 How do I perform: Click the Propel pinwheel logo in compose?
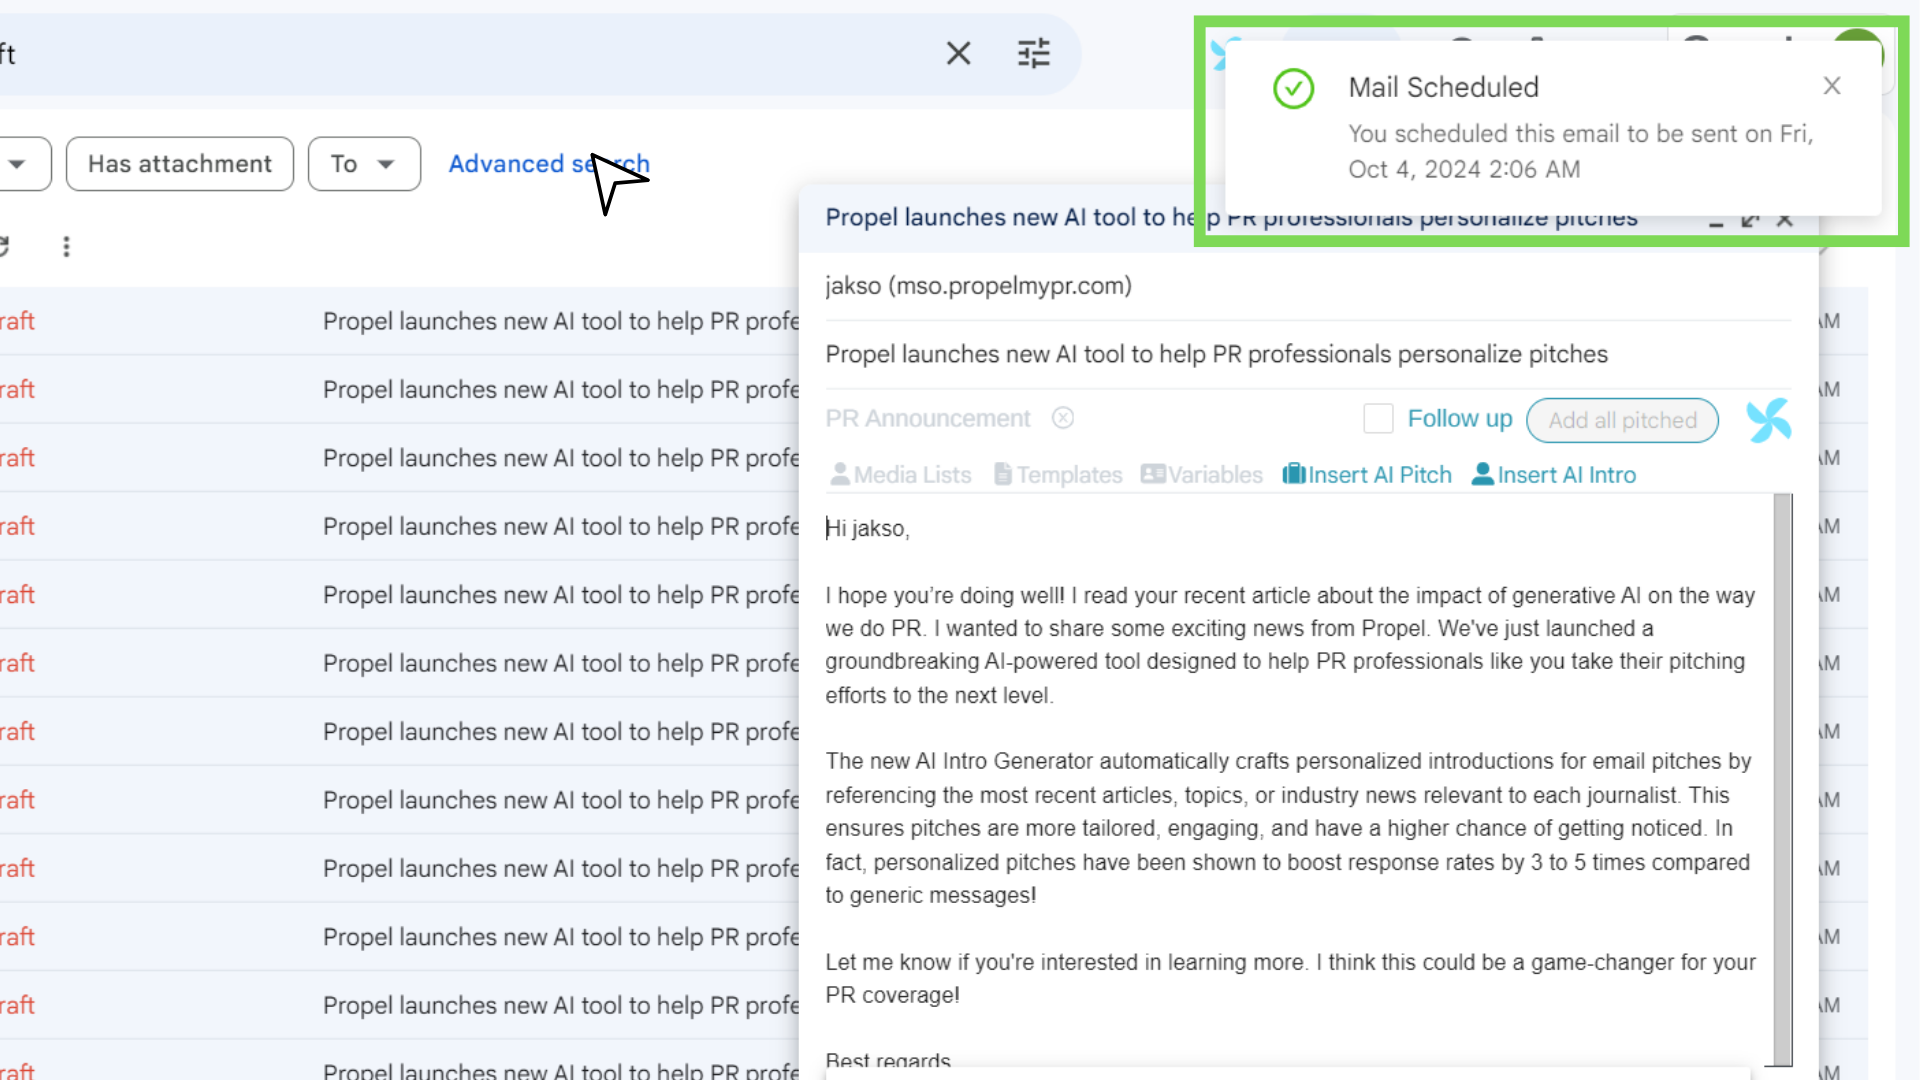[x=1768, y=420]
